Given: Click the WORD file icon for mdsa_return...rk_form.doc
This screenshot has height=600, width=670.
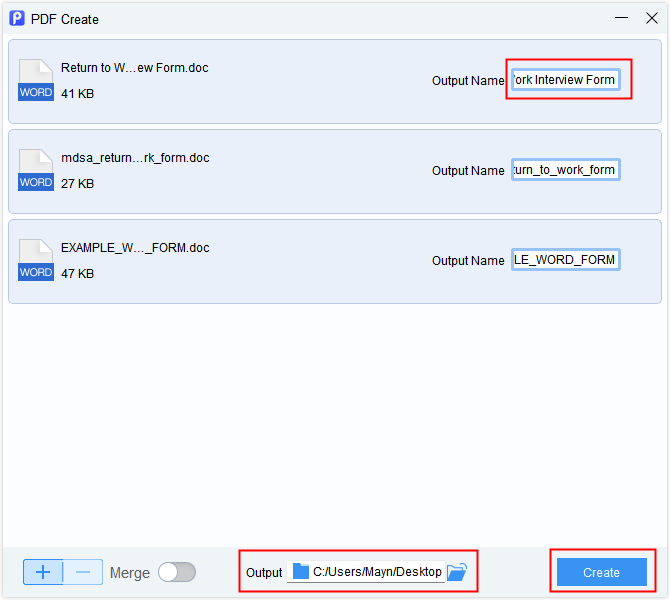Looking at the screenshot, I should click(36, 170).
